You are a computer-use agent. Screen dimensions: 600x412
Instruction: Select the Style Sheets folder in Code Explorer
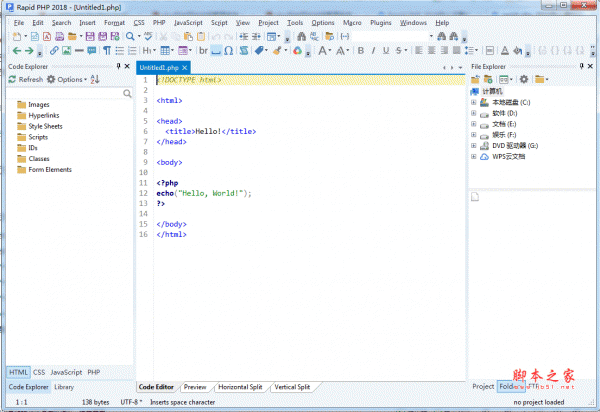45,126
